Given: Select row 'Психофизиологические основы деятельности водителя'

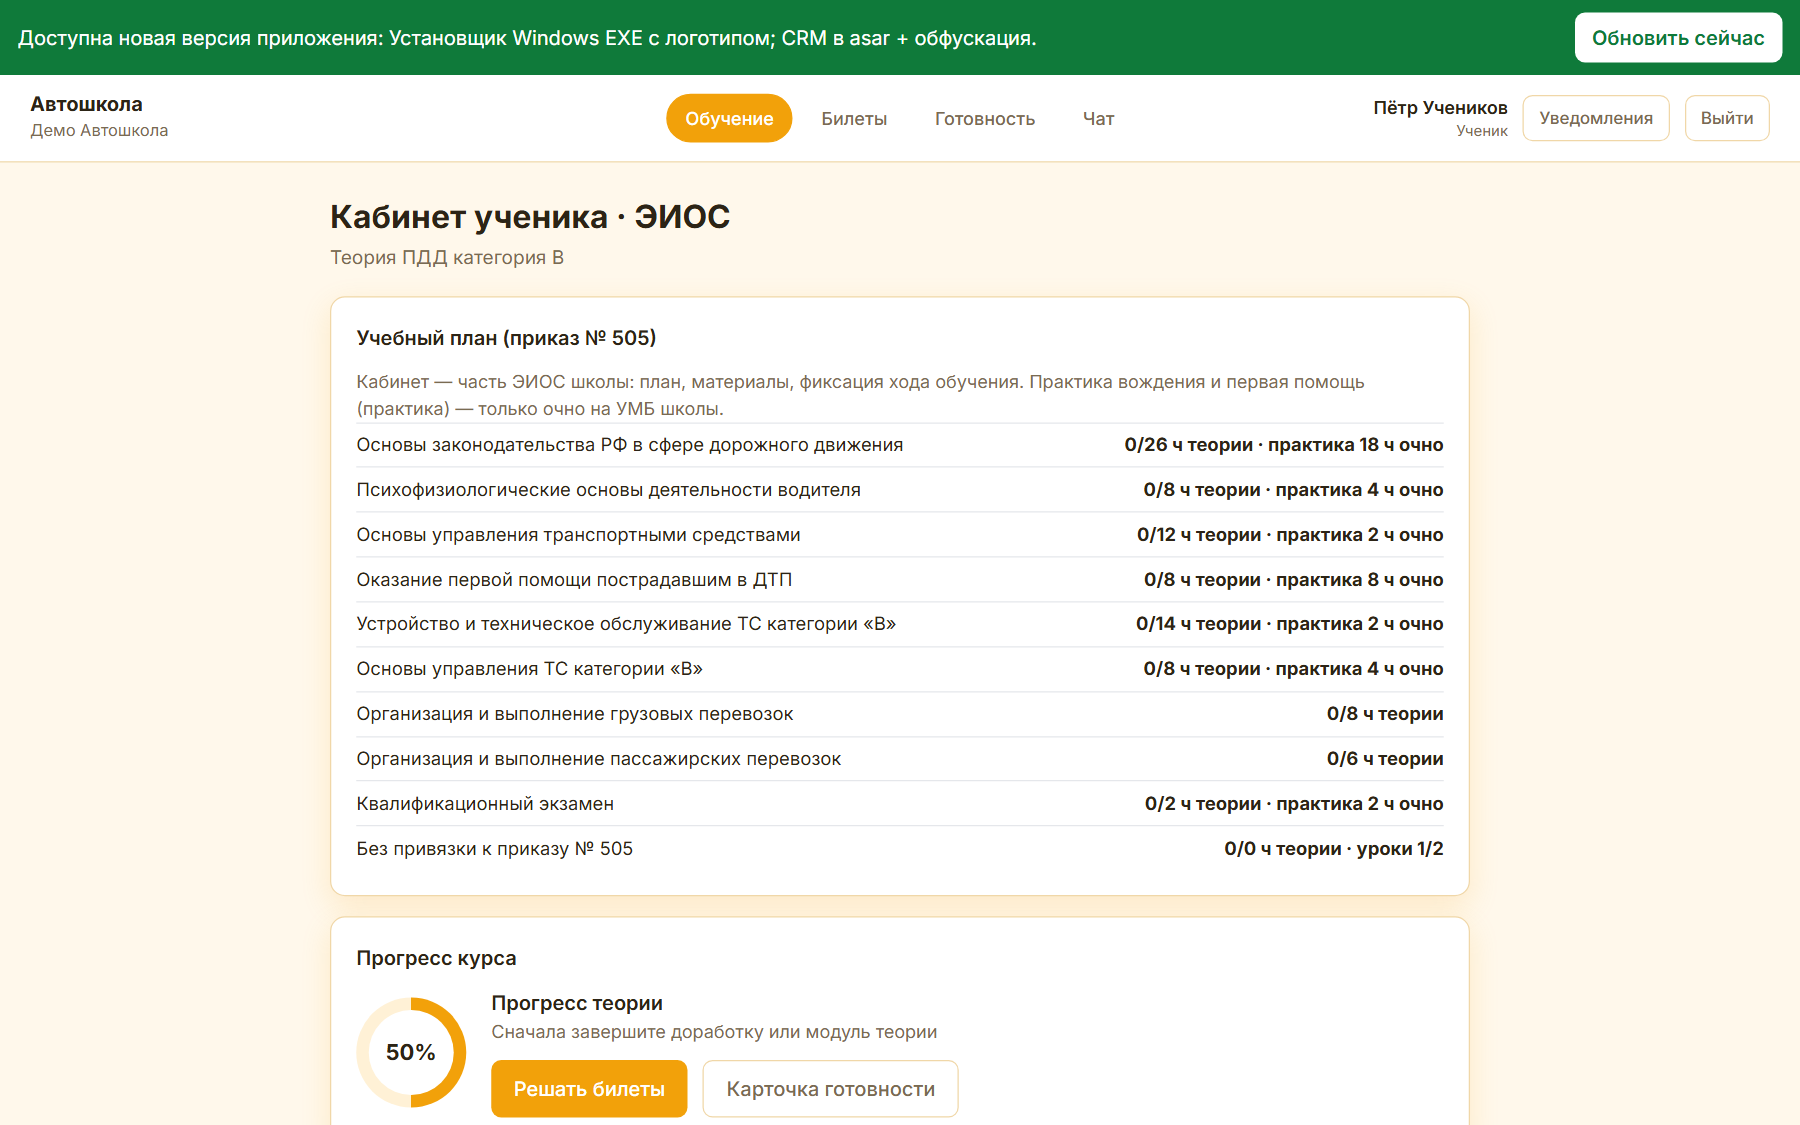Looking at the screenshot, I should pos(900,490).
